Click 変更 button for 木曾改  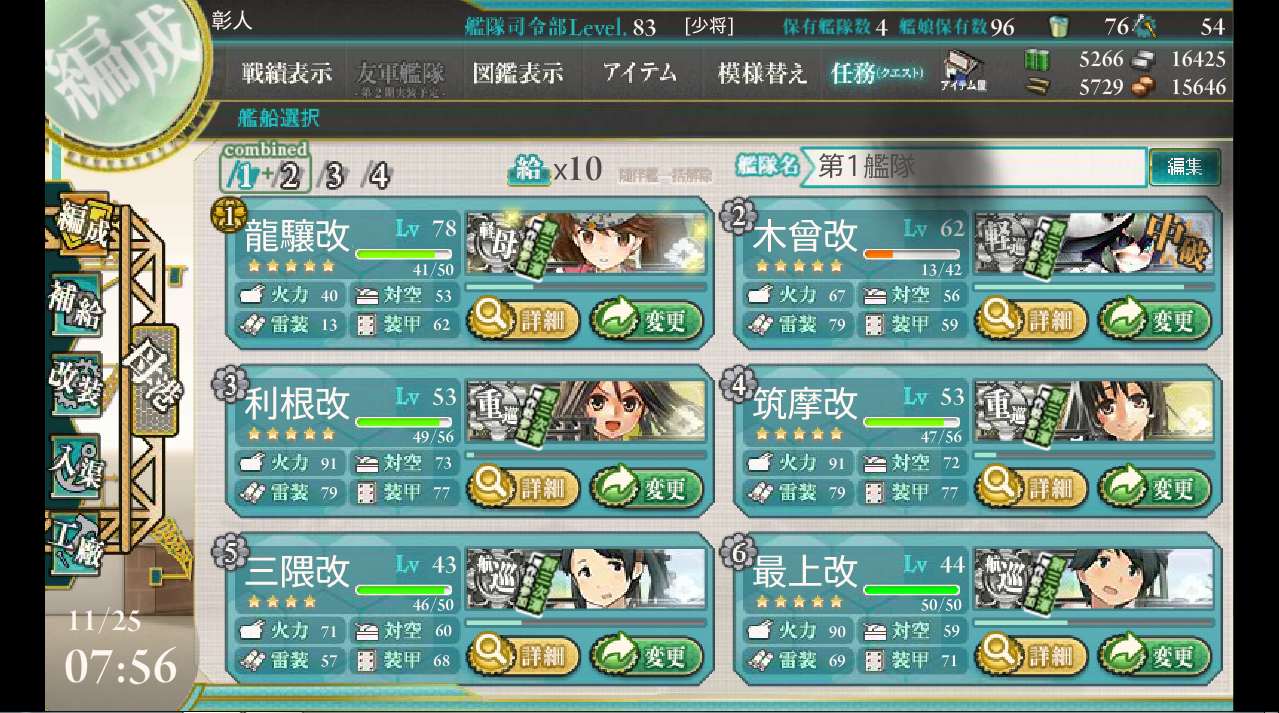(1154, 321)
